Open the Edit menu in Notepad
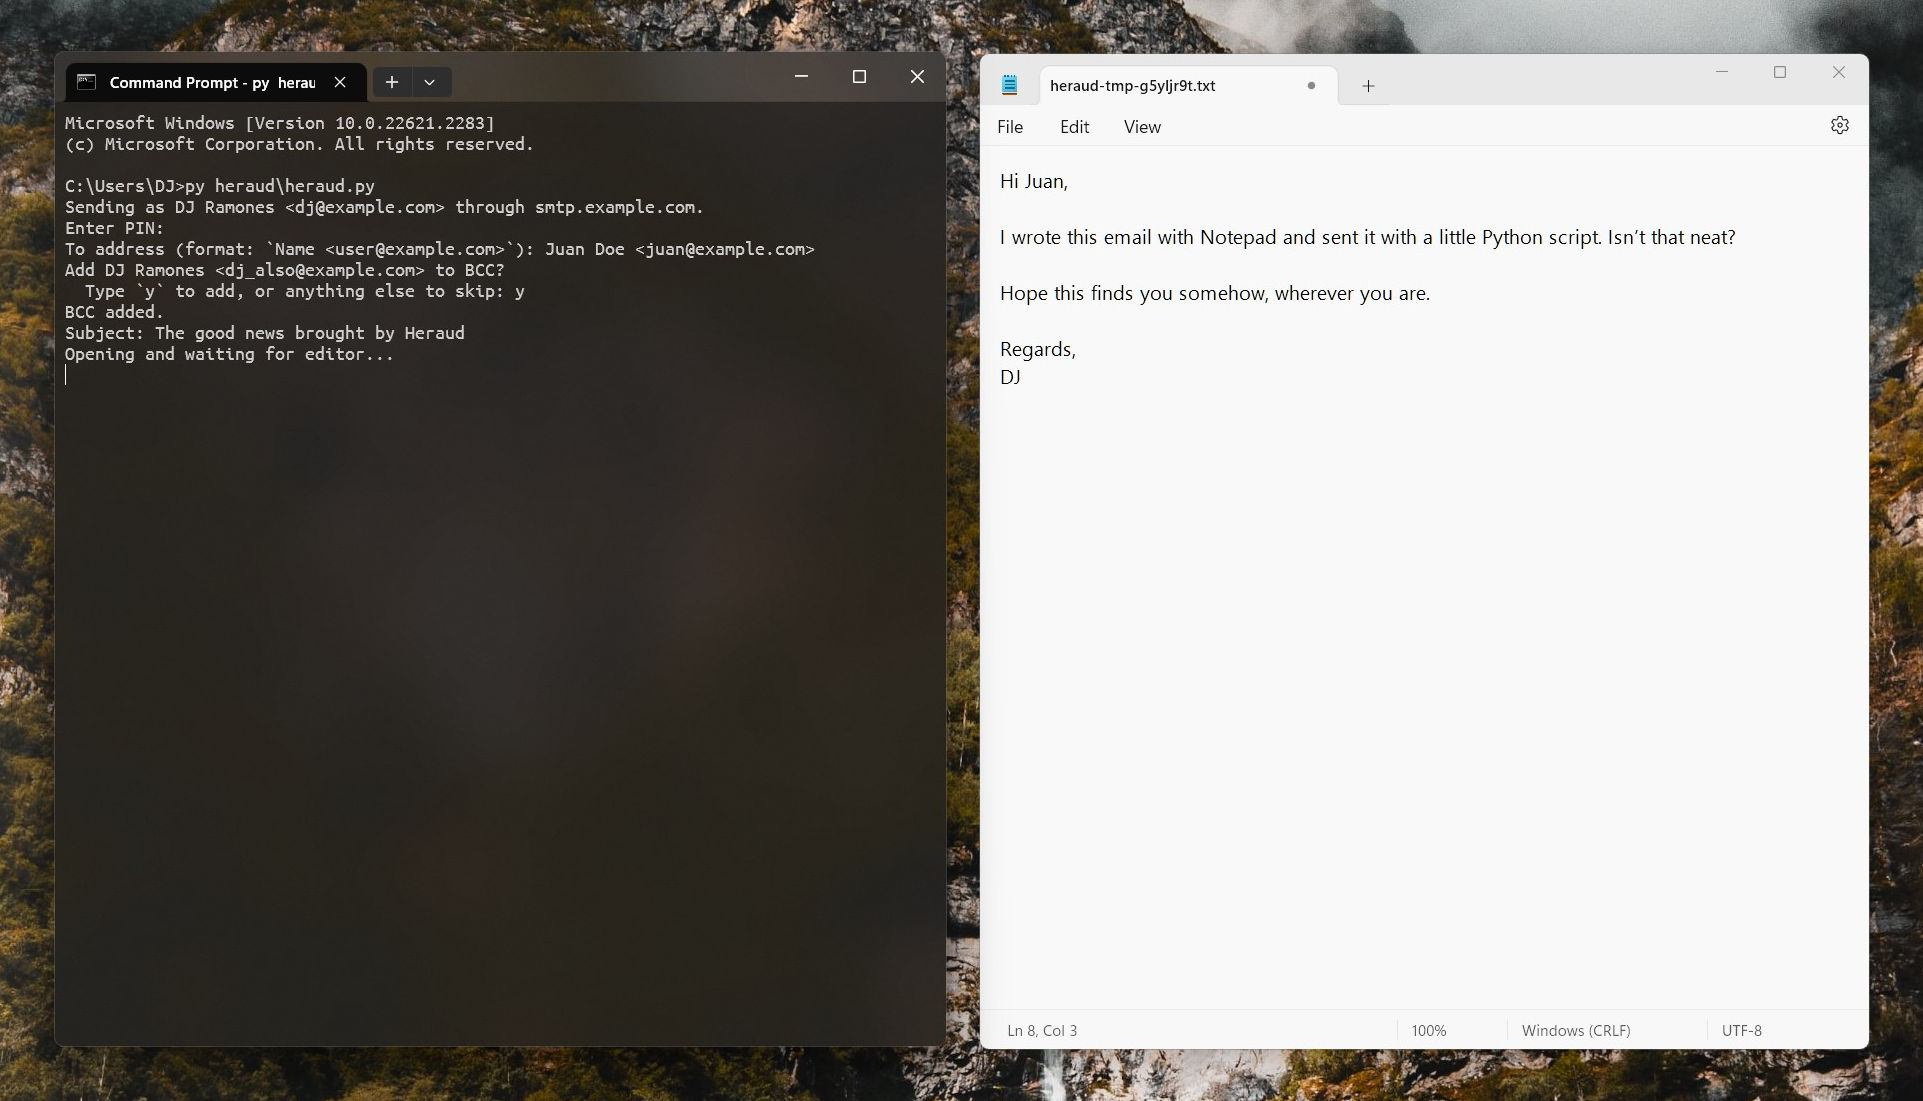The height and width of the screenshot is (1101, 1923). click(1074, 127)
